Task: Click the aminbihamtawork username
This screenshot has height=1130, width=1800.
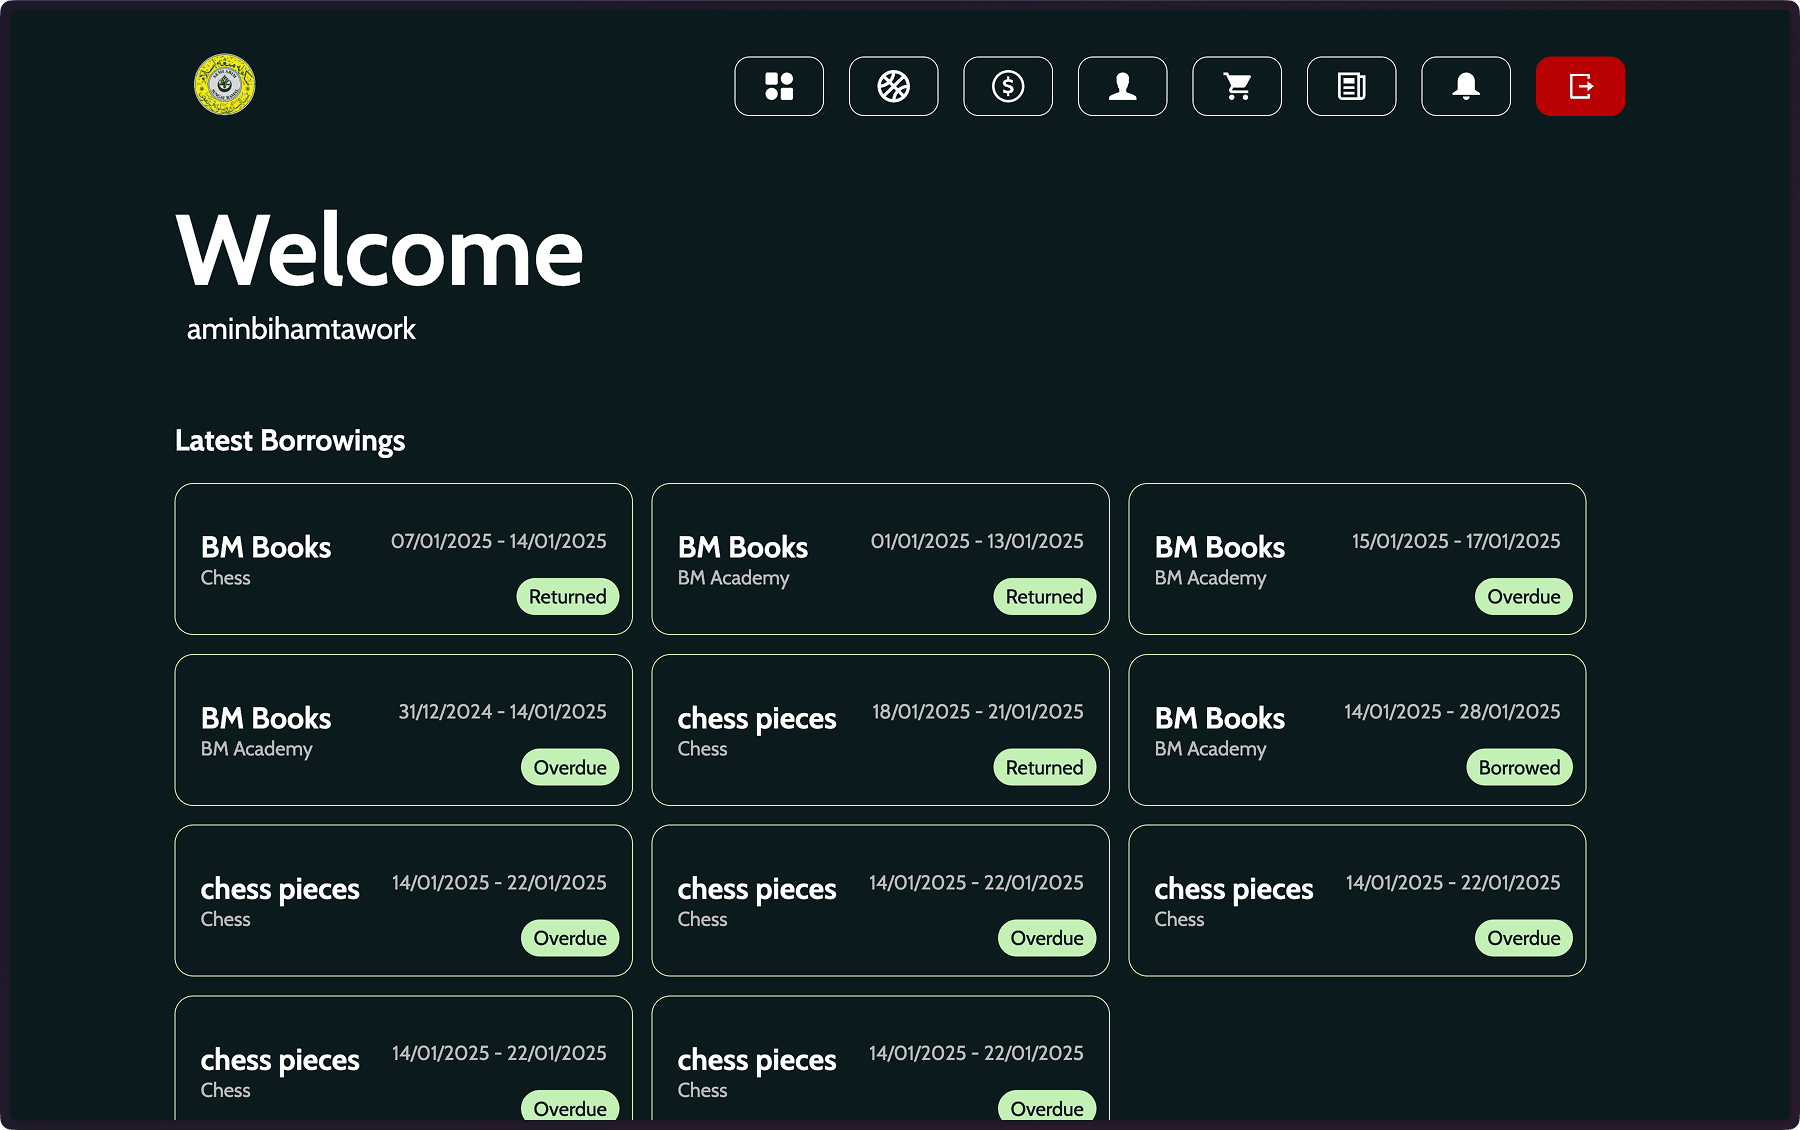Action: point(301,329)
